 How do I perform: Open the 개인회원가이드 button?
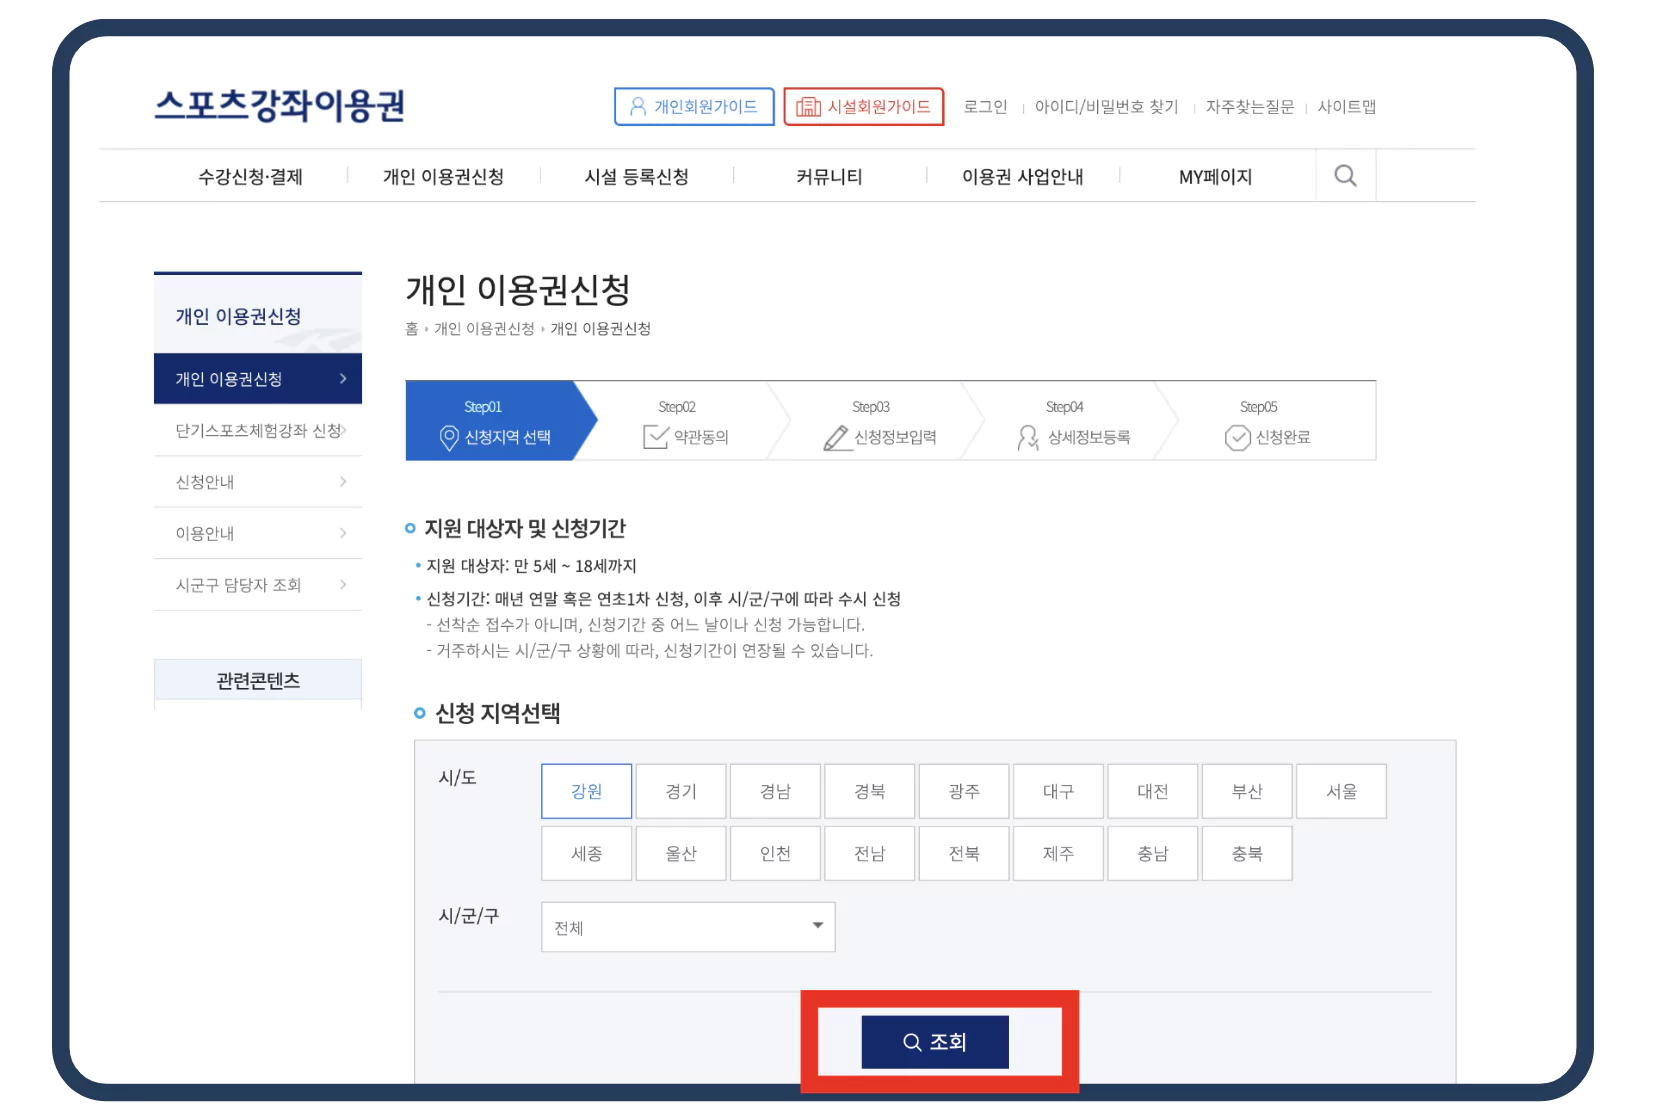tap(694, 107)
